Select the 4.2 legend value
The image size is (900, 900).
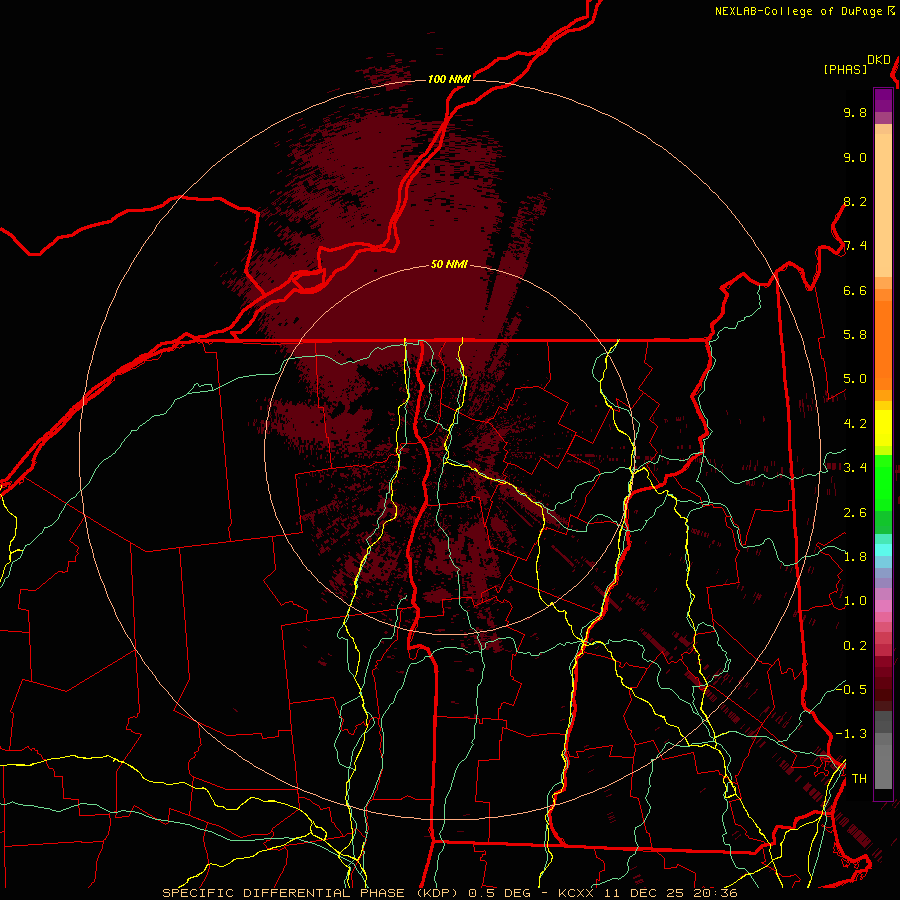pos(855,424)
